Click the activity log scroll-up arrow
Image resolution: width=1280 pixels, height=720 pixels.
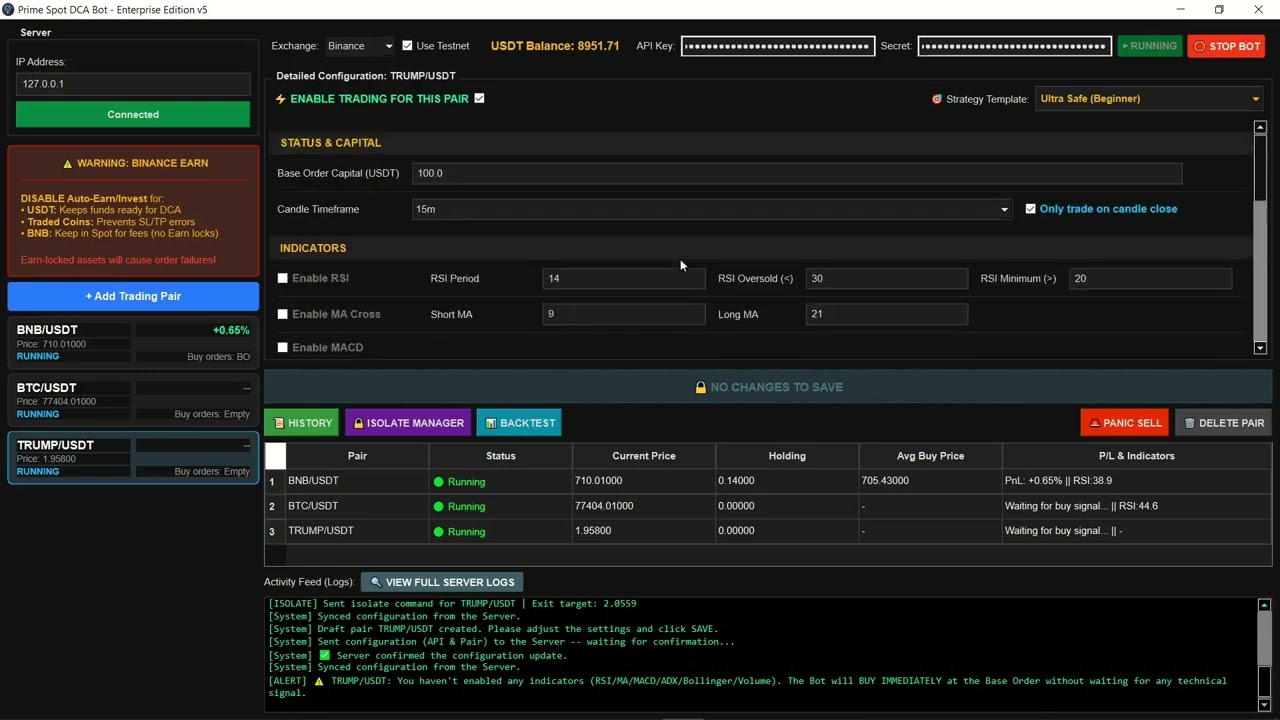coord(1264,605)
